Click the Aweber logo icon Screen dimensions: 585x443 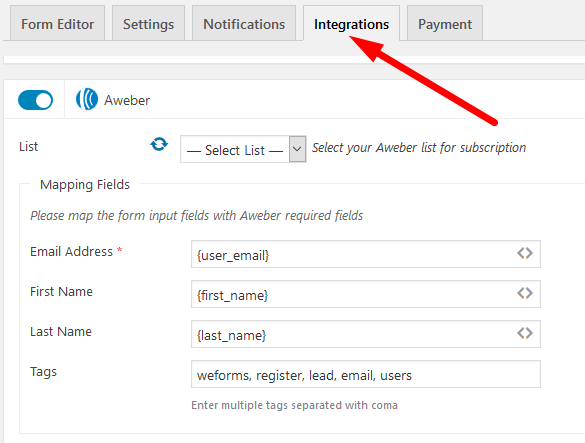(87, 99)
